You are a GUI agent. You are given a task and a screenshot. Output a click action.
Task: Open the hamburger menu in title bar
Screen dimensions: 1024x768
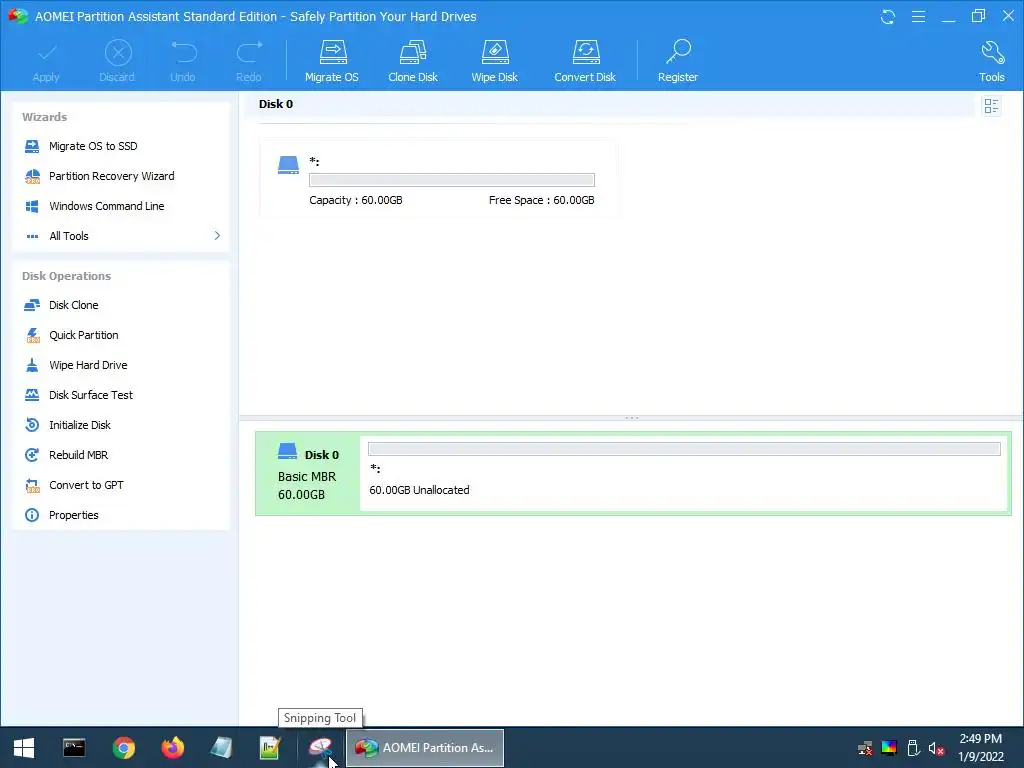[918, 17]
